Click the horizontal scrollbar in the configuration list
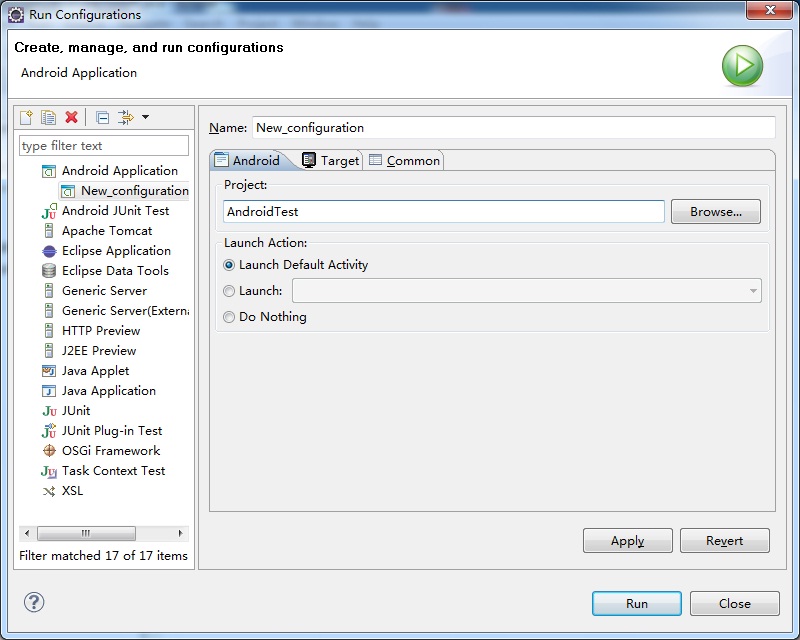 tap(104, 533)
